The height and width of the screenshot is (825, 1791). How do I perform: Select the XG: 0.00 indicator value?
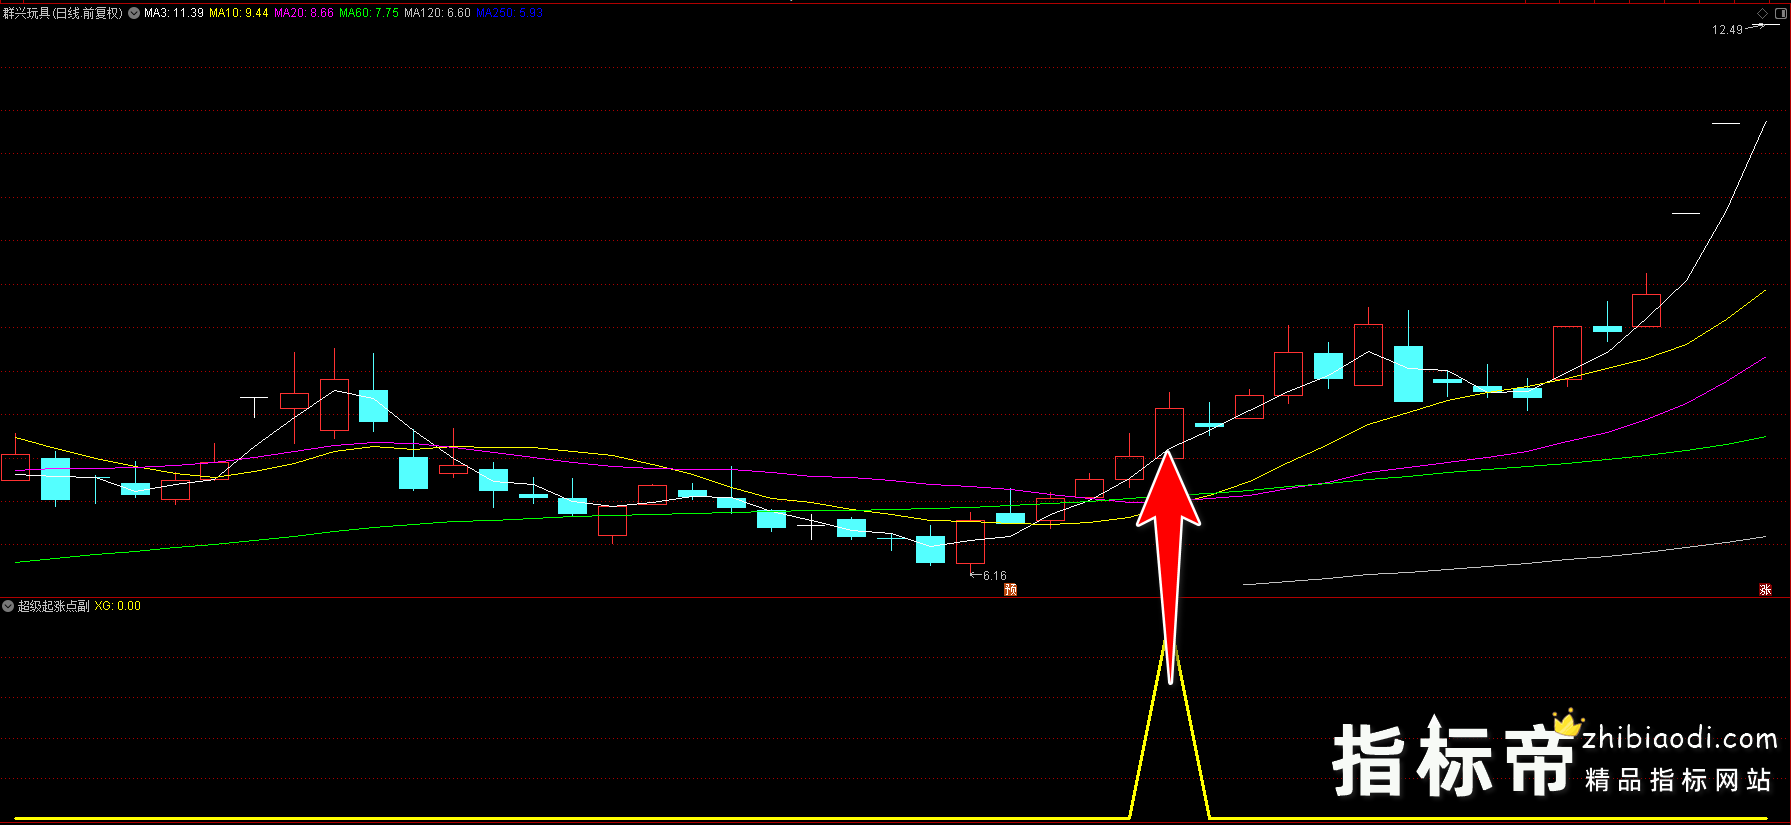[117, 606]
